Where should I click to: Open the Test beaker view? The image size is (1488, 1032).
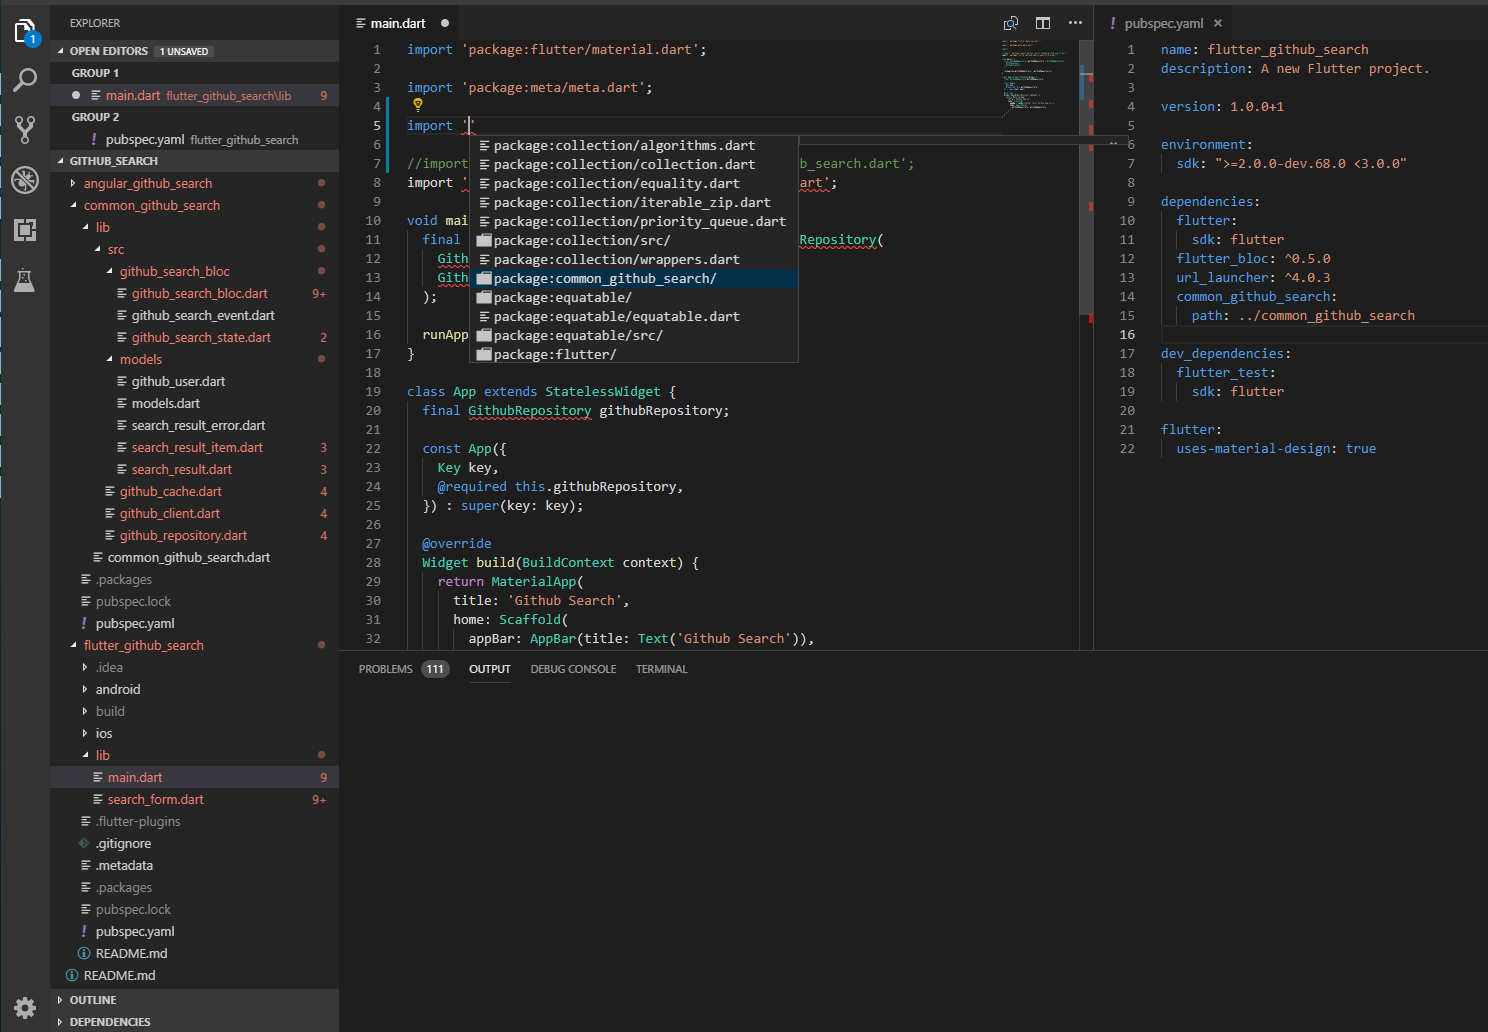click(x=25, y=280)
